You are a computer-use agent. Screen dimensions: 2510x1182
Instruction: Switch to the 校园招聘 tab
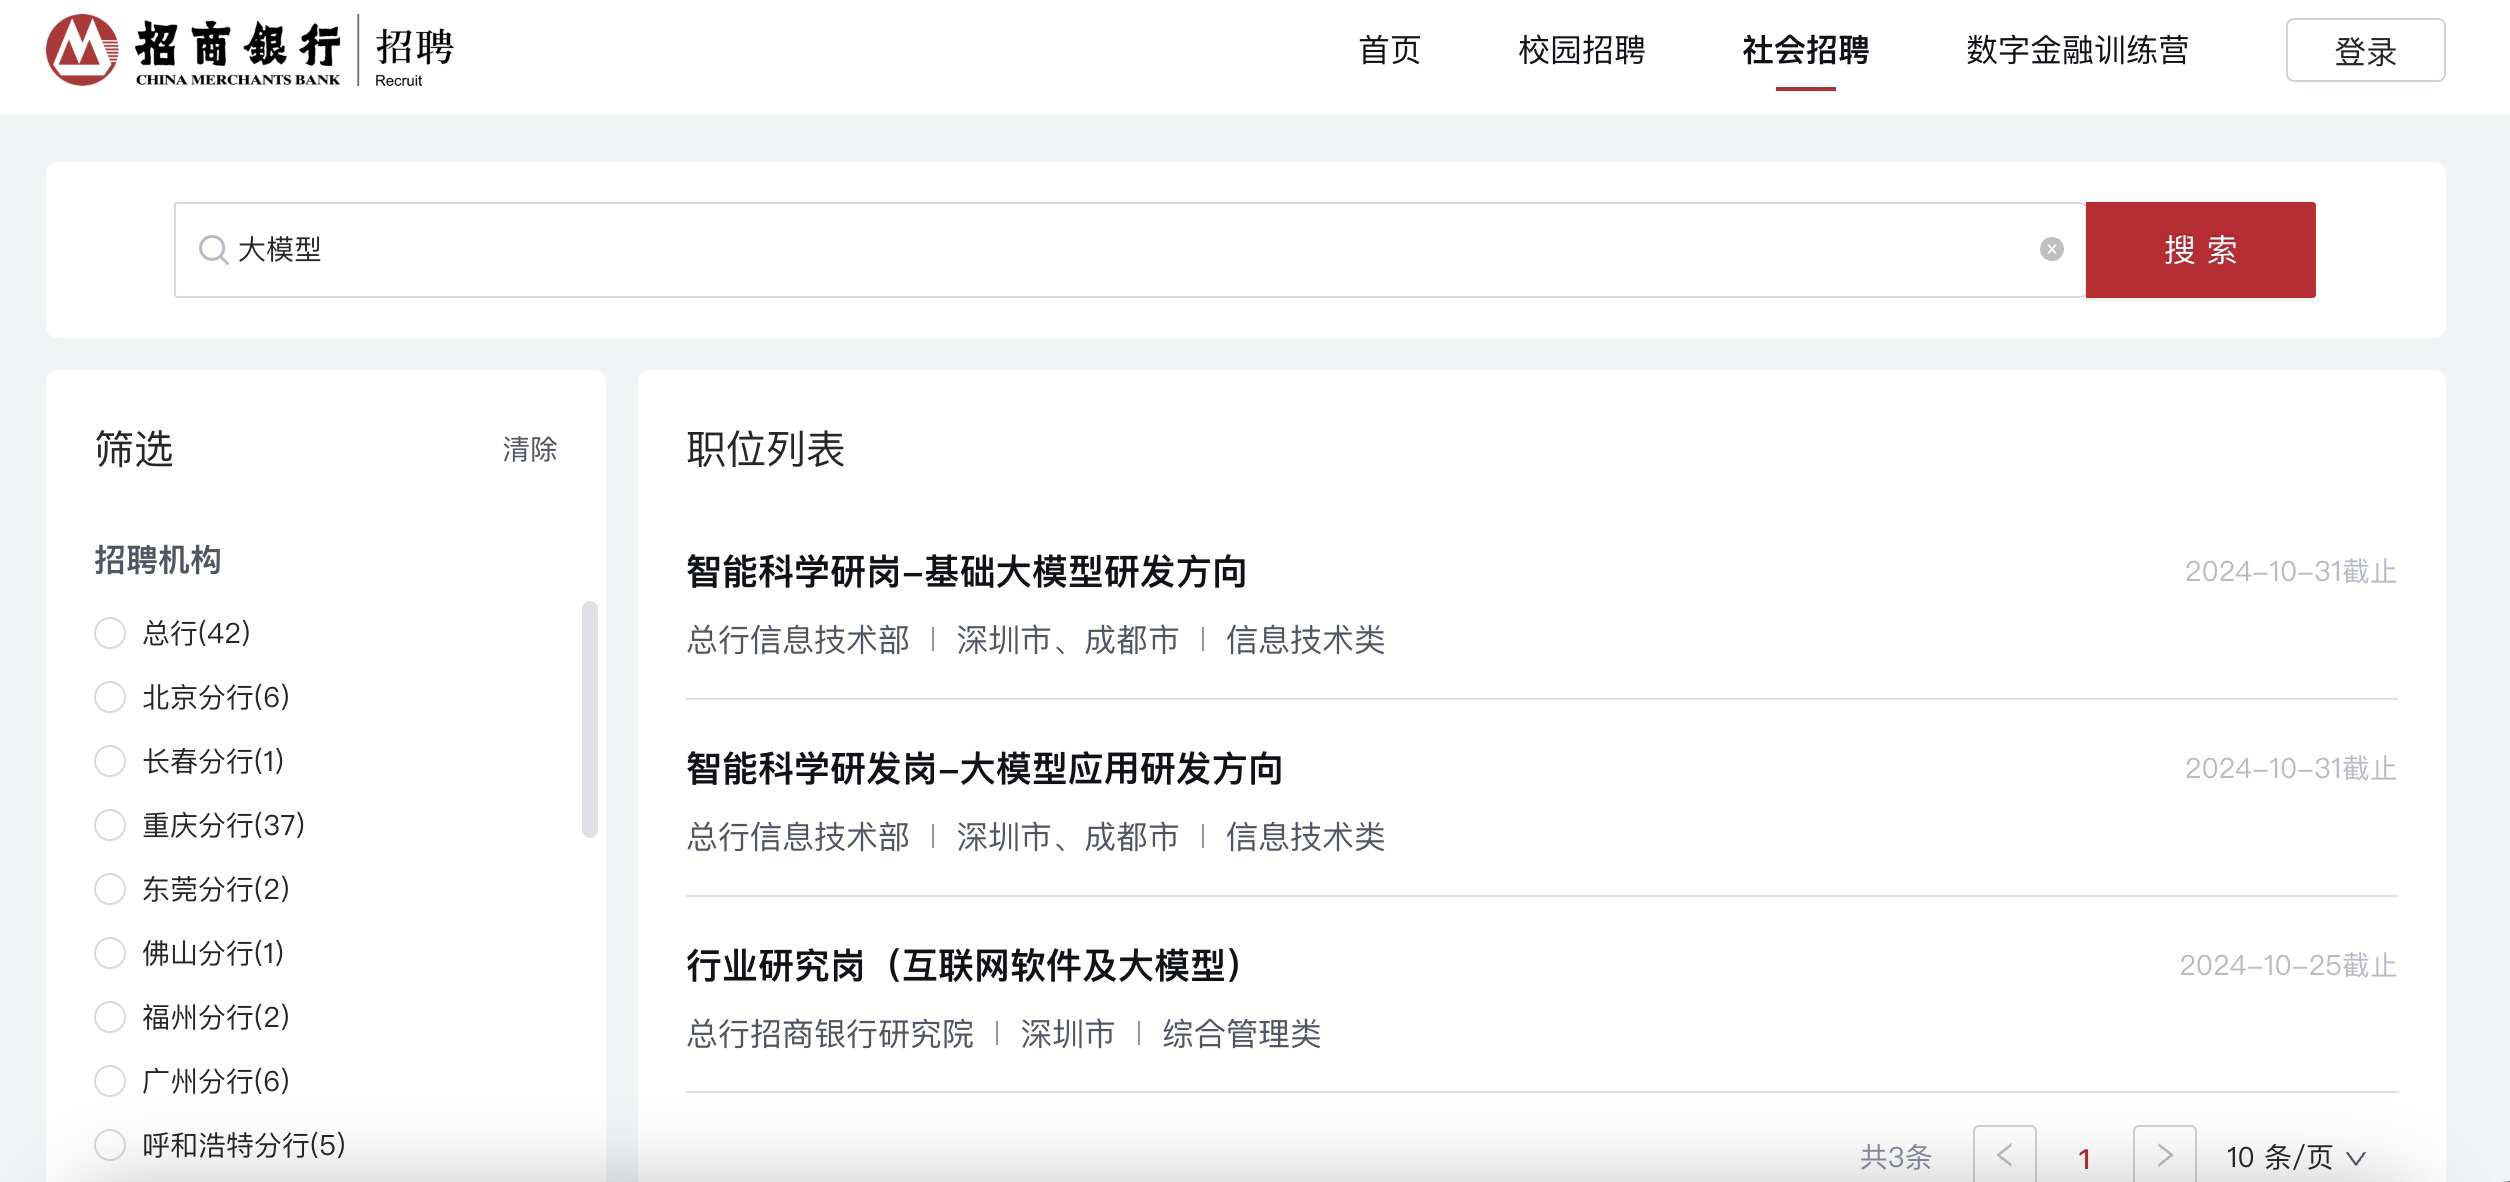click(1581, 50)
